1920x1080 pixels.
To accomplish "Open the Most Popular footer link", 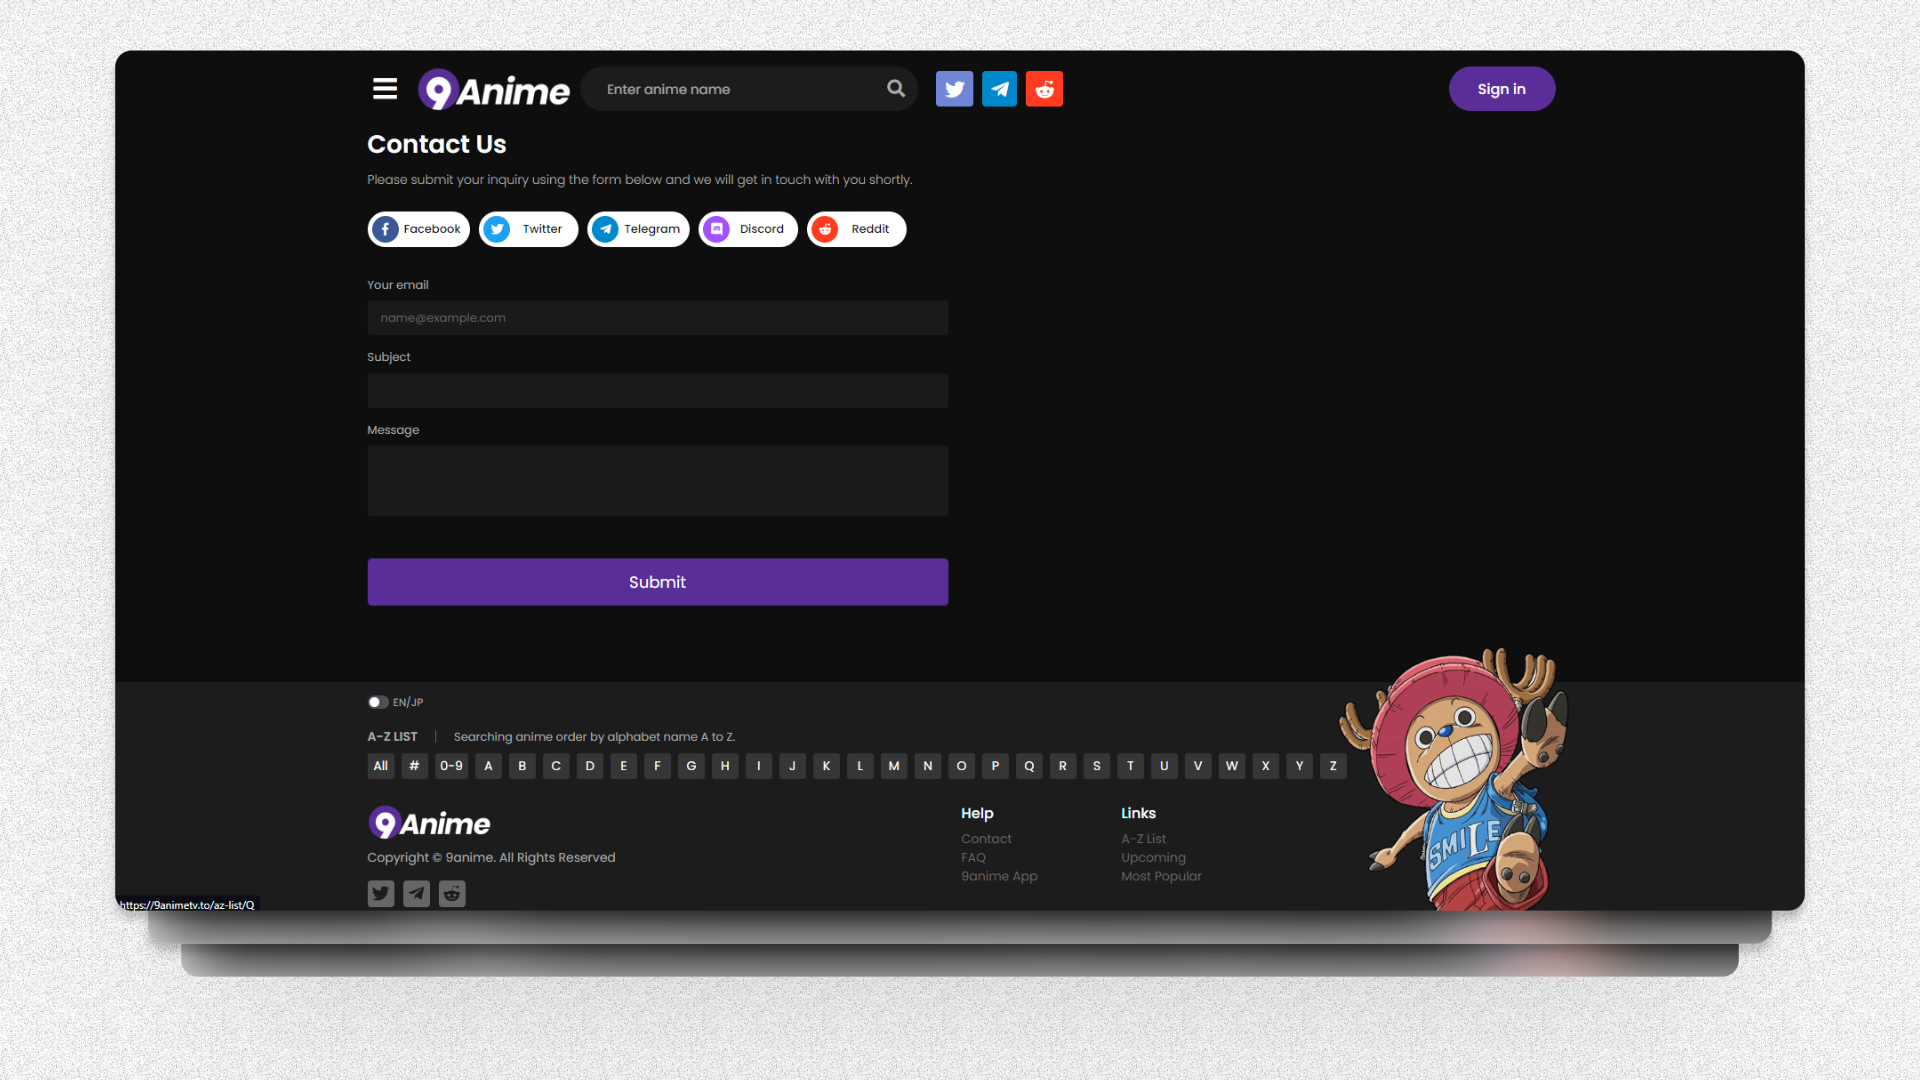I will pyautogui.click(x=1161, y=876).
